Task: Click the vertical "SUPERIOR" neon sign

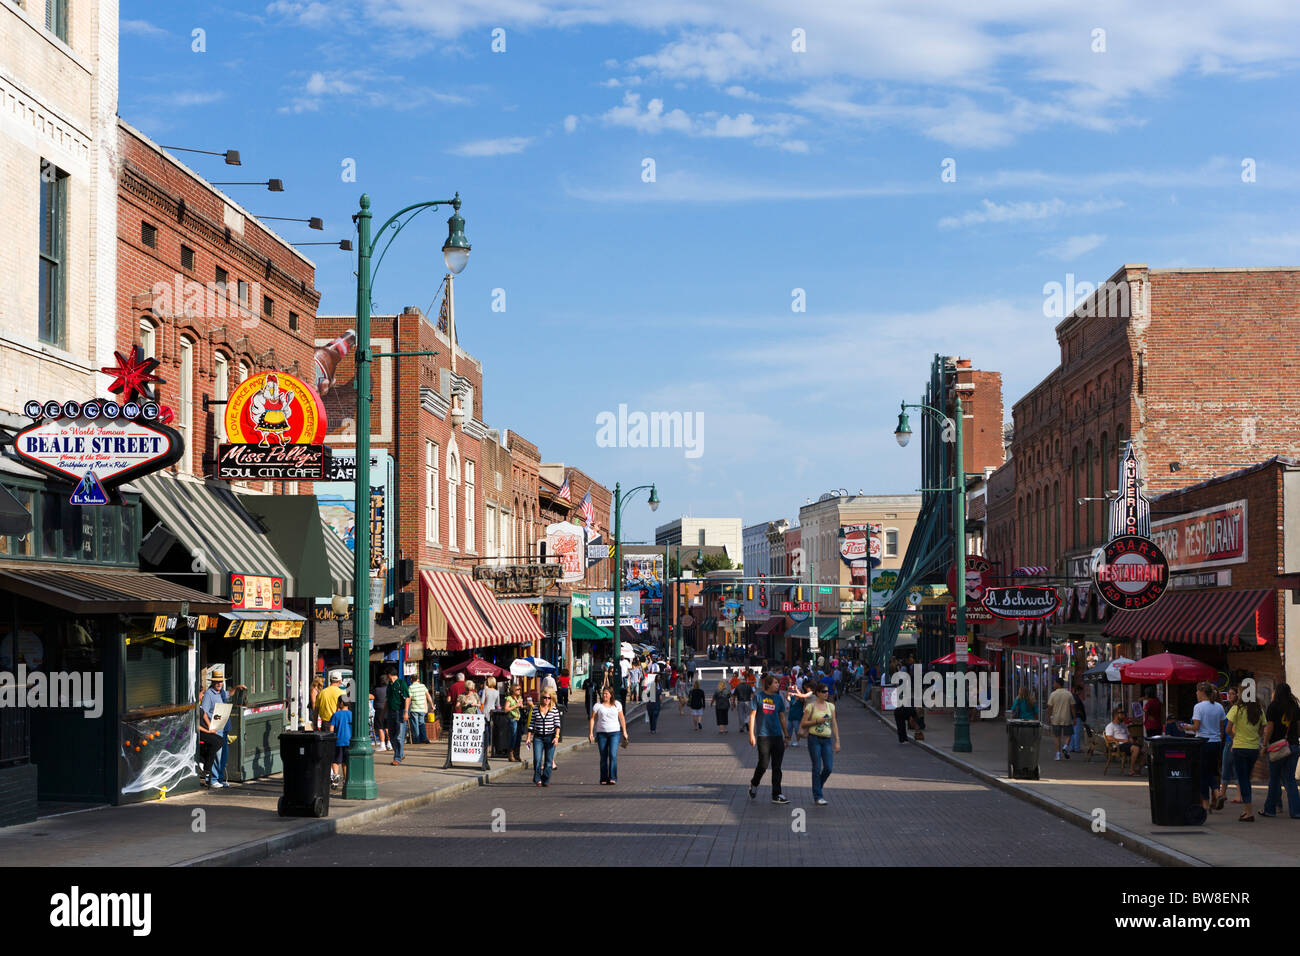Action: (x=1129, y=493)
